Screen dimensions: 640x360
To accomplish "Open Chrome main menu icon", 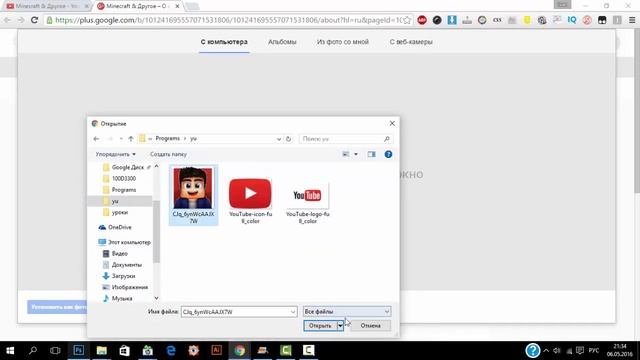I will click(x=632, y=20).
